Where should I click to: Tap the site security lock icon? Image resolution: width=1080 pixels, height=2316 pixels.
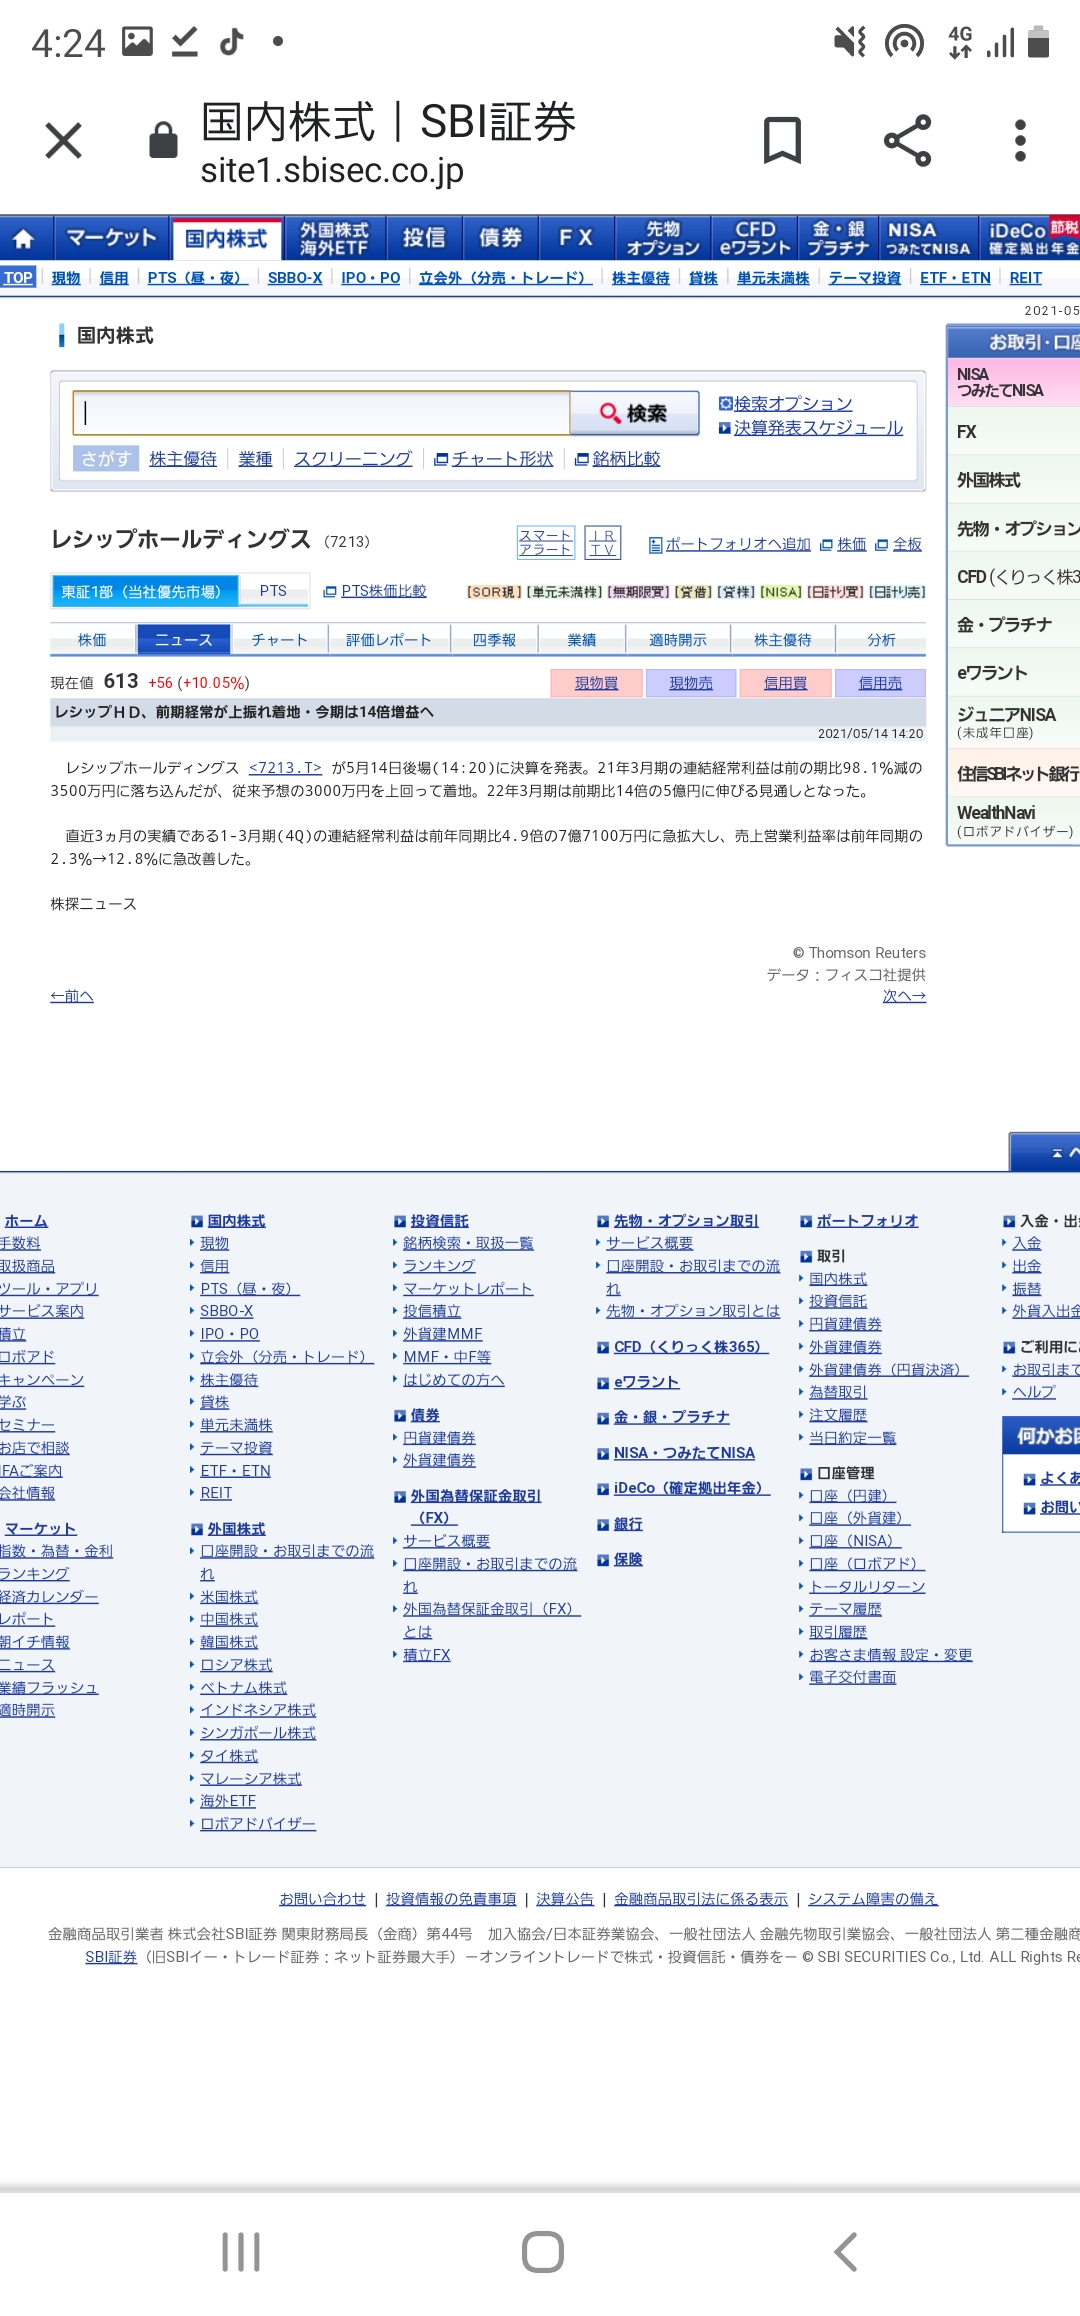pos(163,141)
